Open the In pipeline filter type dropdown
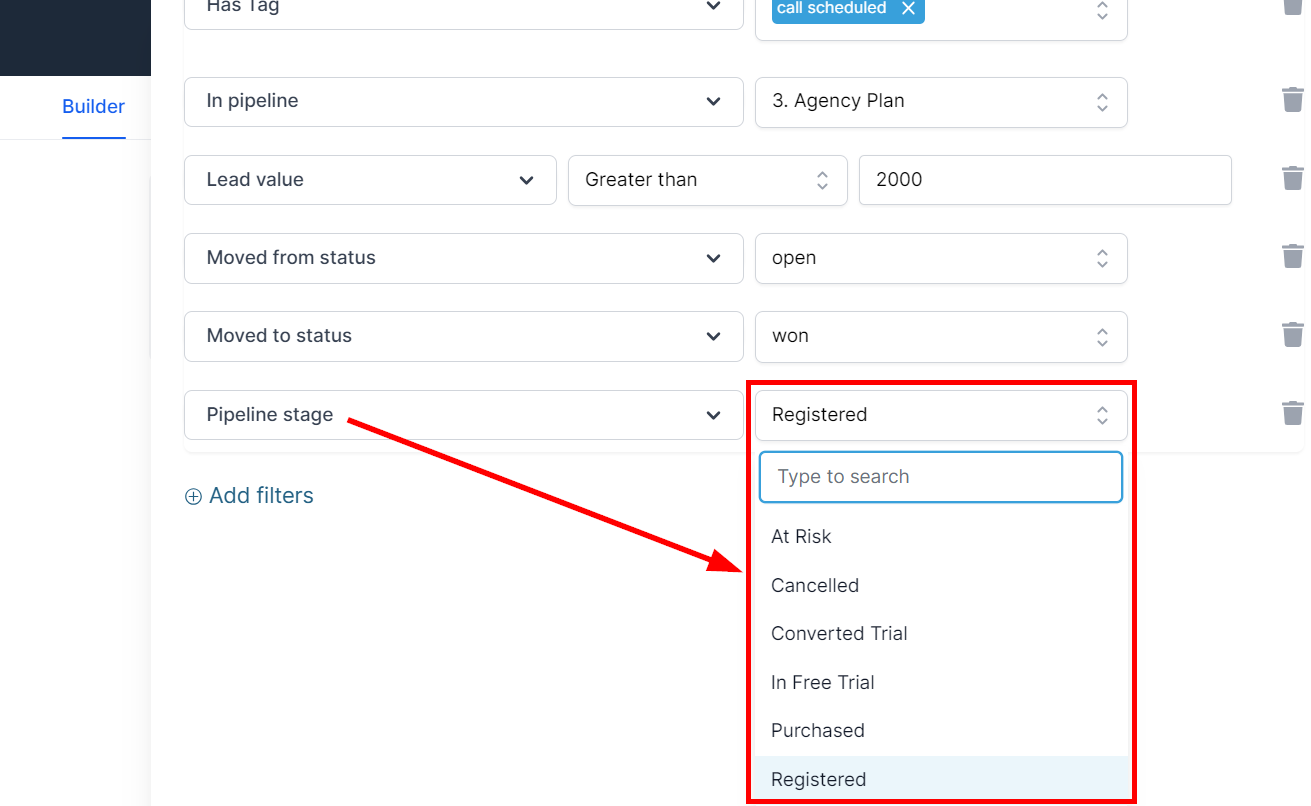 click(463, 102)
